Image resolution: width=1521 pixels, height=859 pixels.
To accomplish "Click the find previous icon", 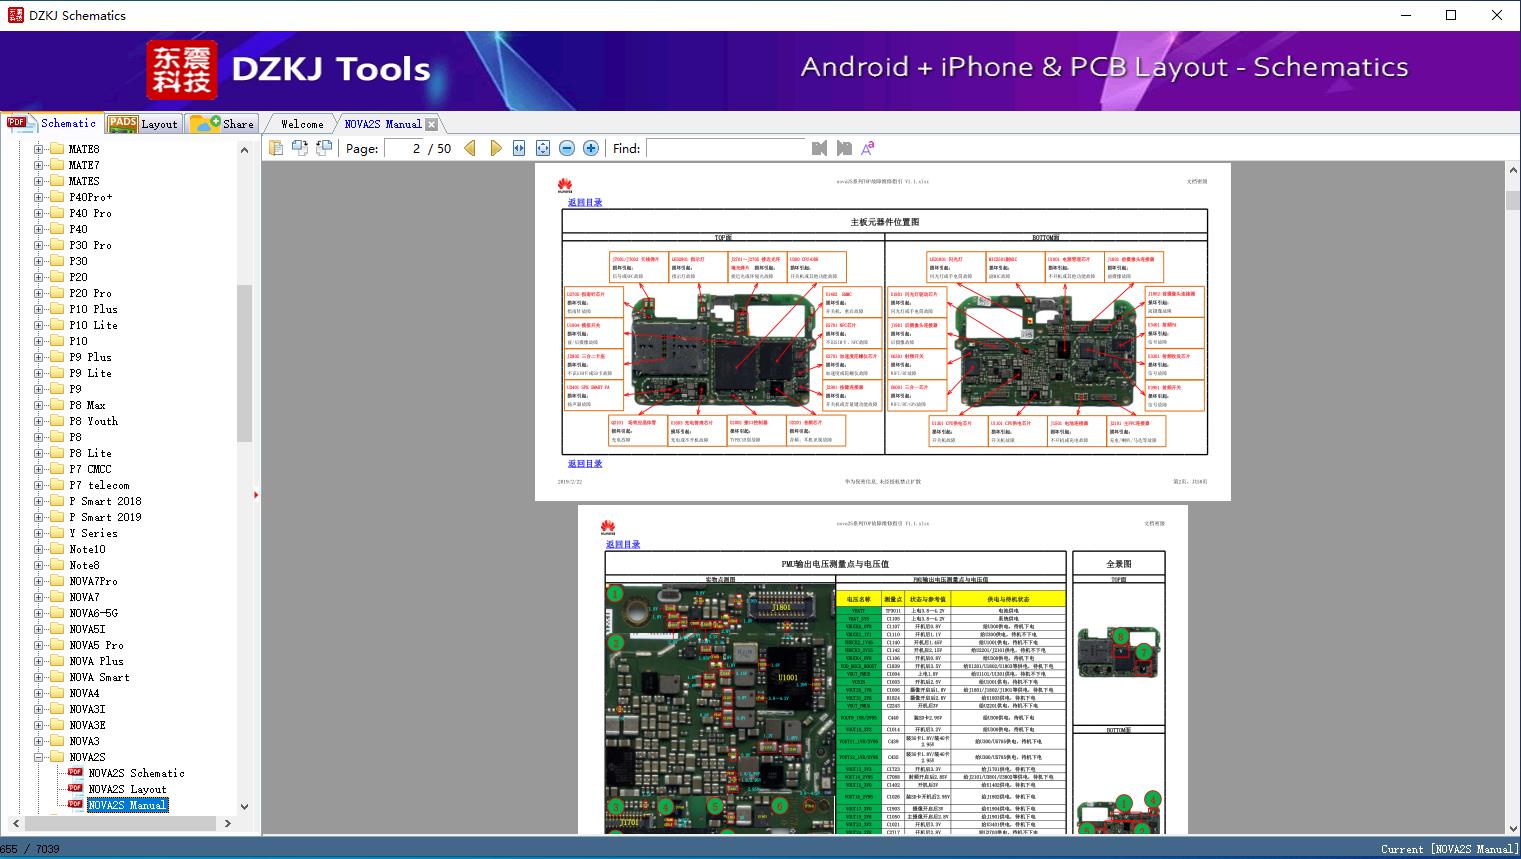I will [x=819, y=148].
